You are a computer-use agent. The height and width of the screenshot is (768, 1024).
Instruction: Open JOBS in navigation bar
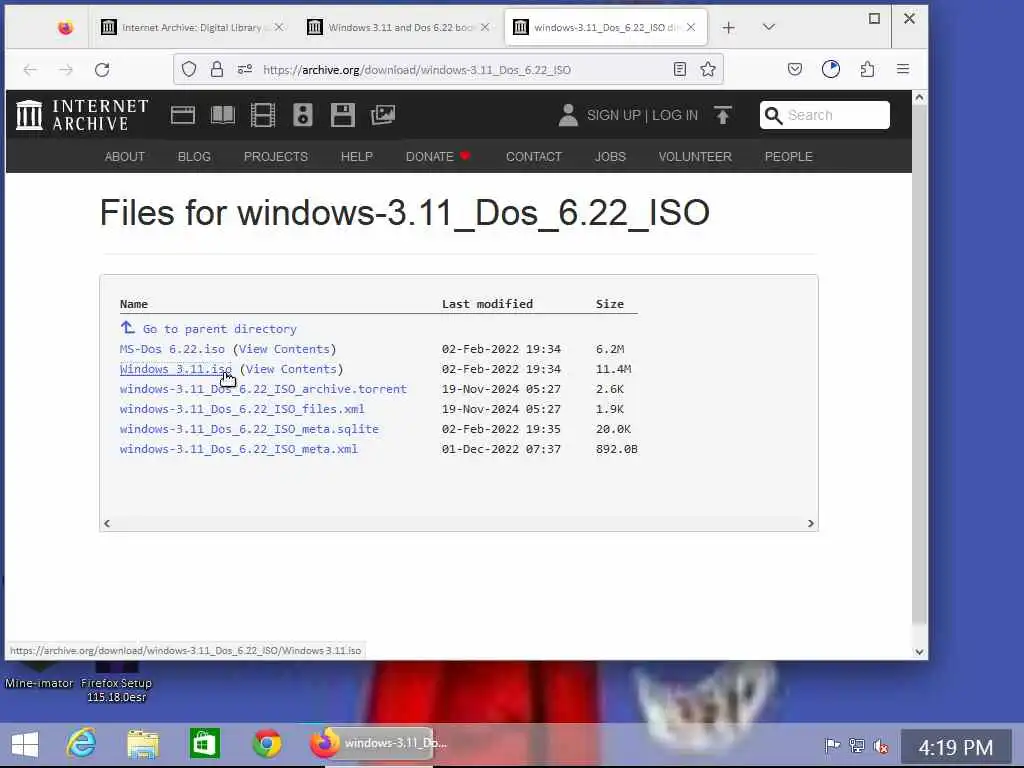[610, 157]
